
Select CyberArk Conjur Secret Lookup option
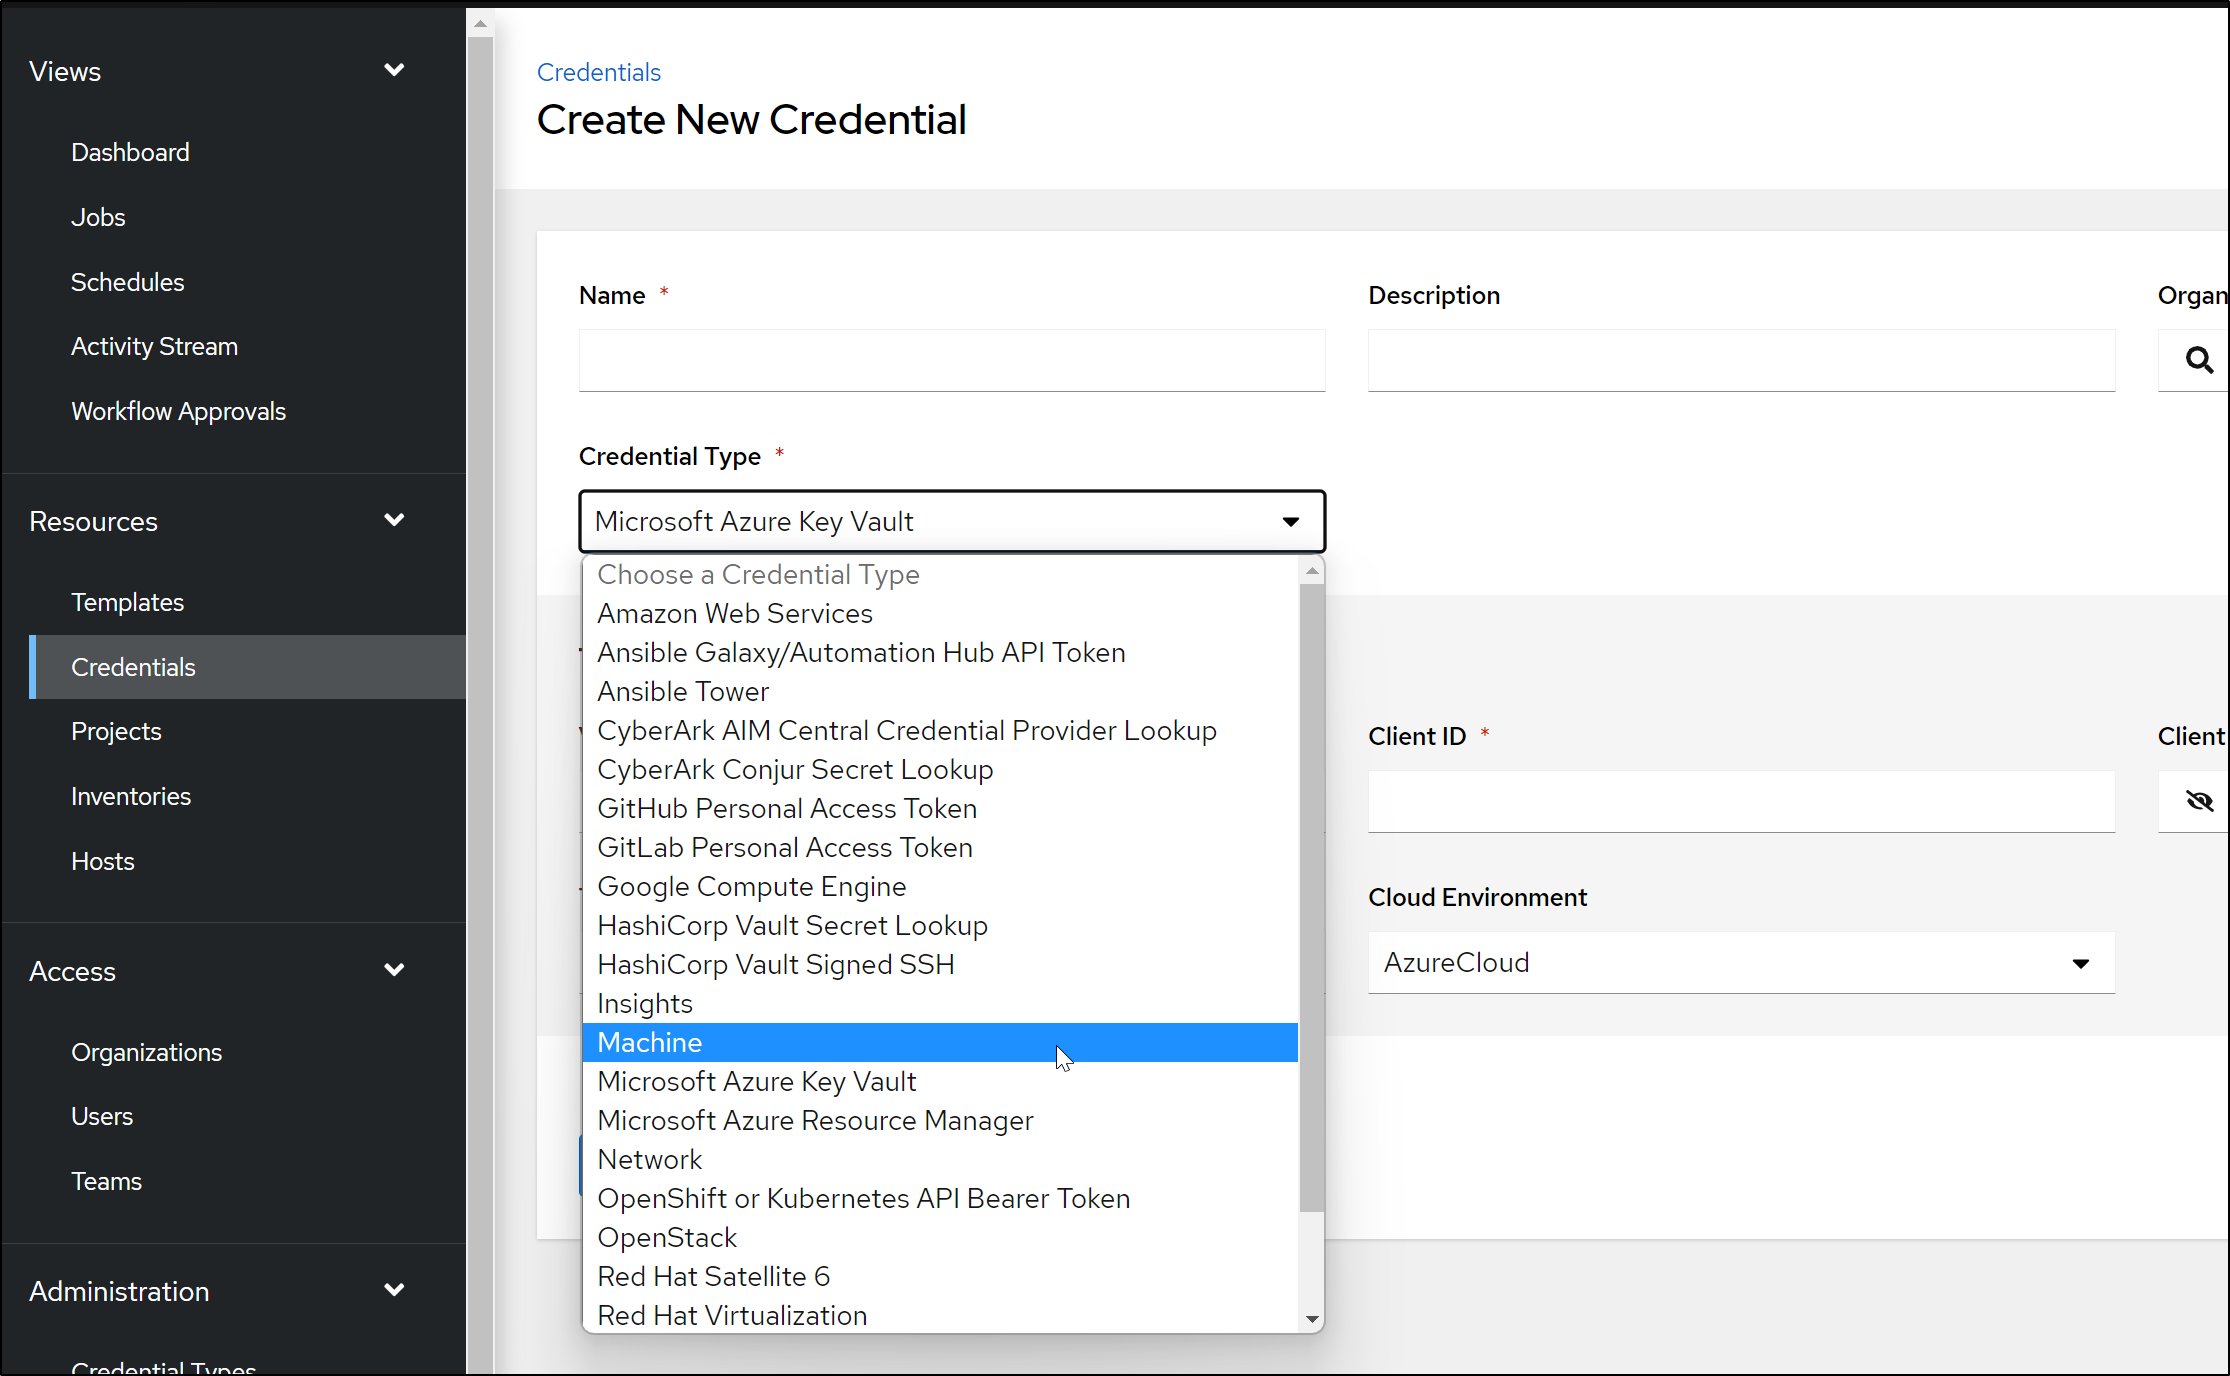pyautogui.click(x=940, y=769)
